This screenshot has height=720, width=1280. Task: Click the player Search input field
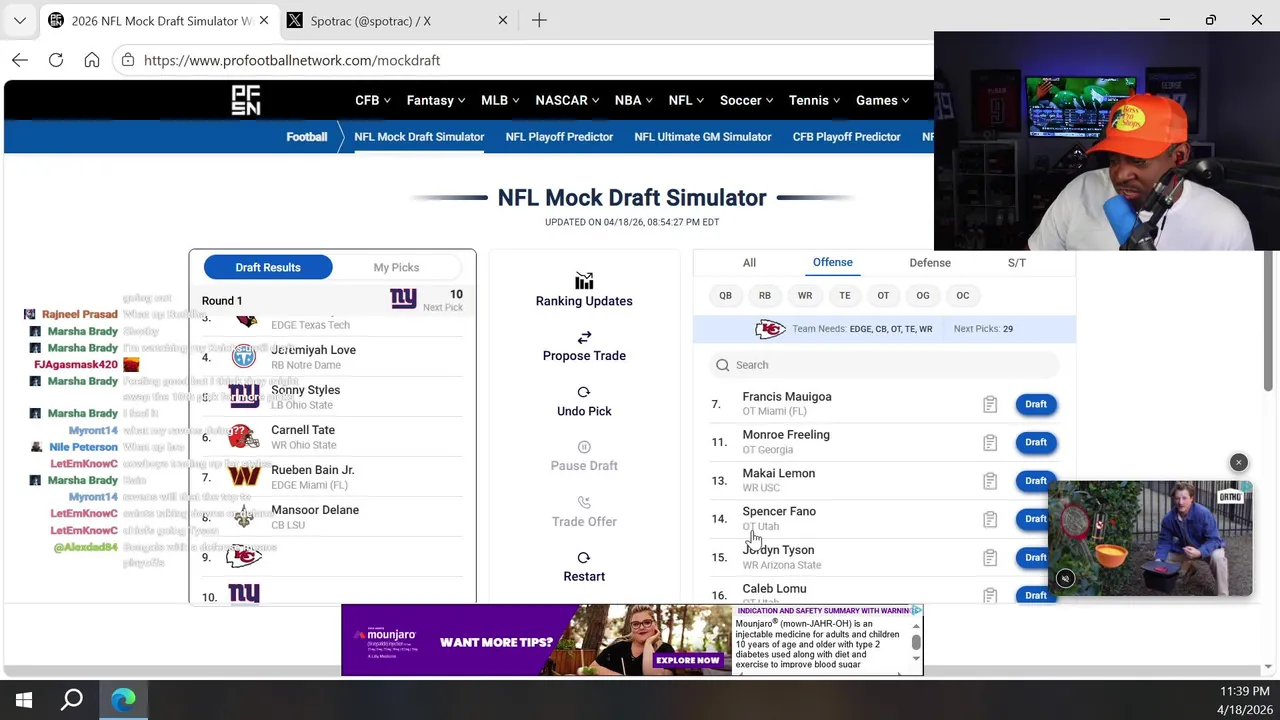(x=885, y=365)
